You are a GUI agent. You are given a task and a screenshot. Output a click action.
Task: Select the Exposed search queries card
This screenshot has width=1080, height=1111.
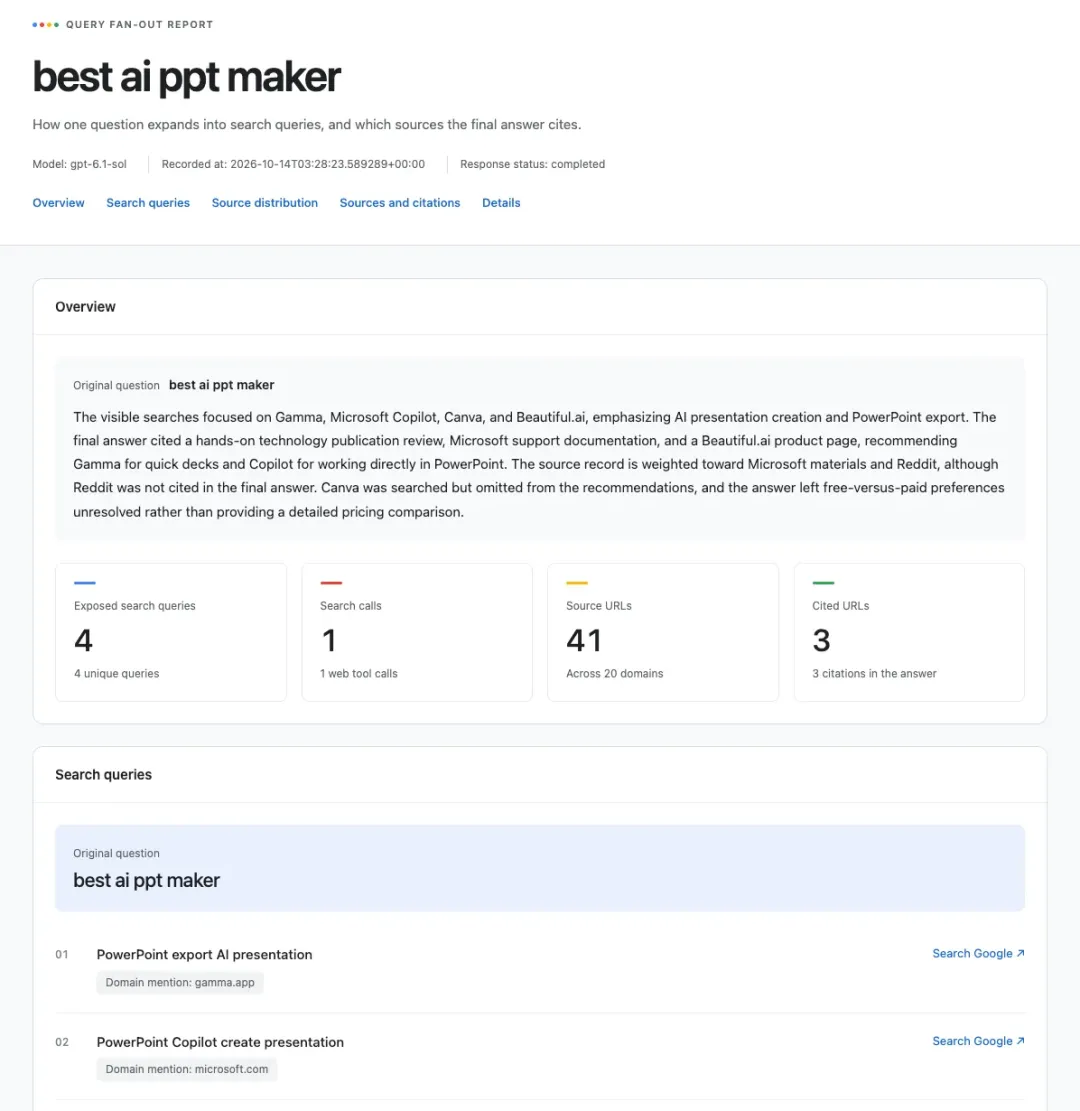pos(171,632)
